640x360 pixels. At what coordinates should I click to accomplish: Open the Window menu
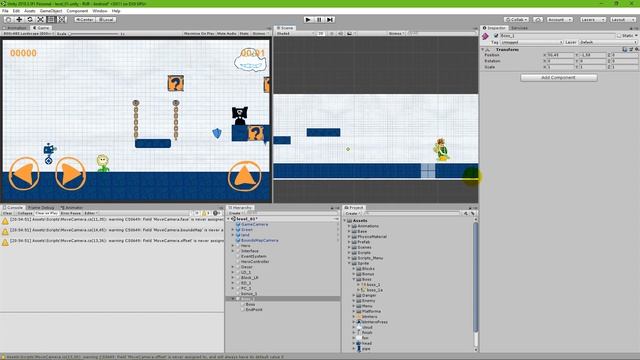(x=100, y=11)
